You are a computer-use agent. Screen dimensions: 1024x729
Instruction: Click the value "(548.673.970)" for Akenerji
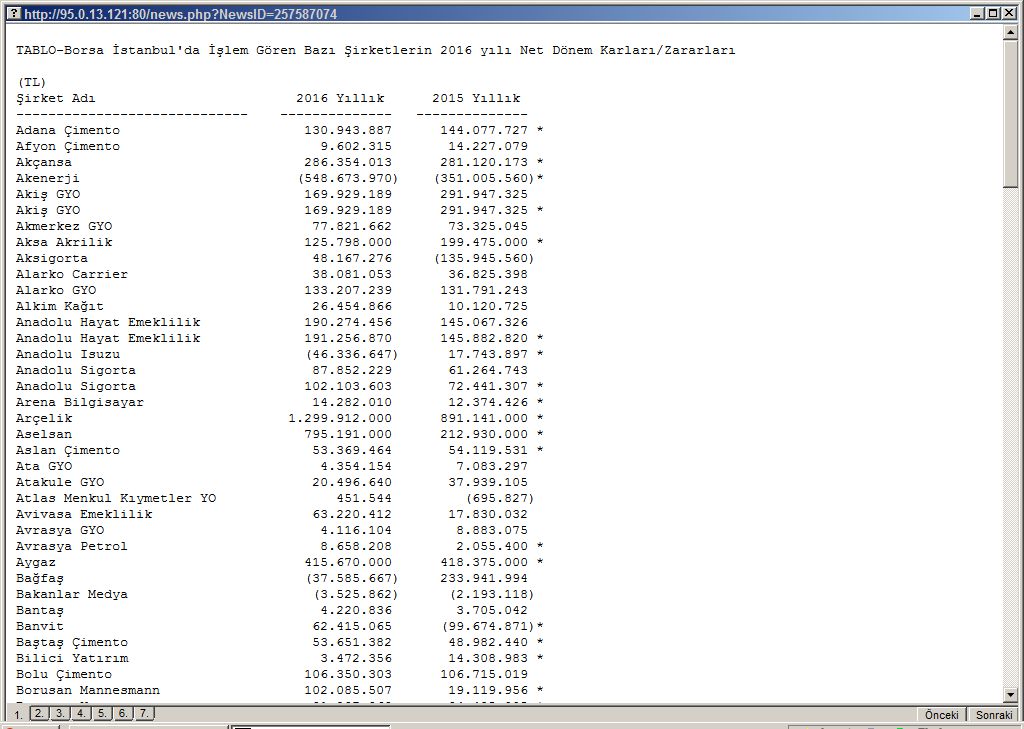[348, 178]
